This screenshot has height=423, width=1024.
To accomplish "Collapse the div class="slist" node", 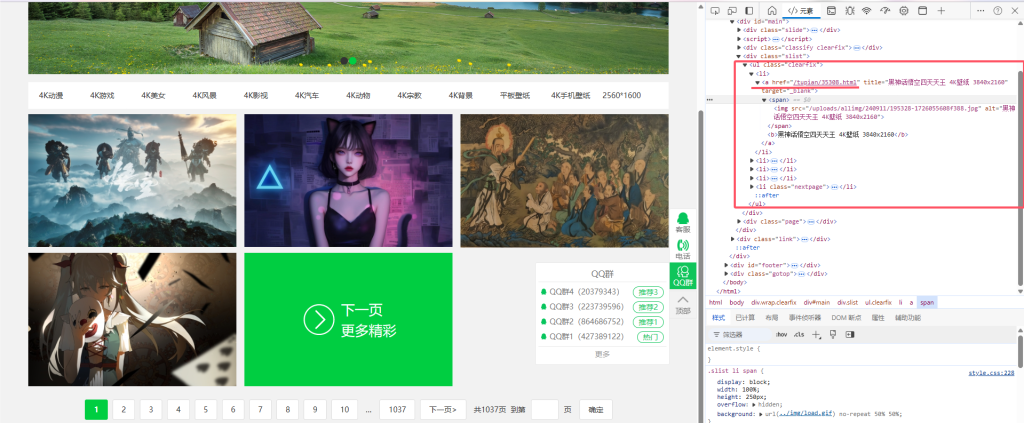I will 739,56.
